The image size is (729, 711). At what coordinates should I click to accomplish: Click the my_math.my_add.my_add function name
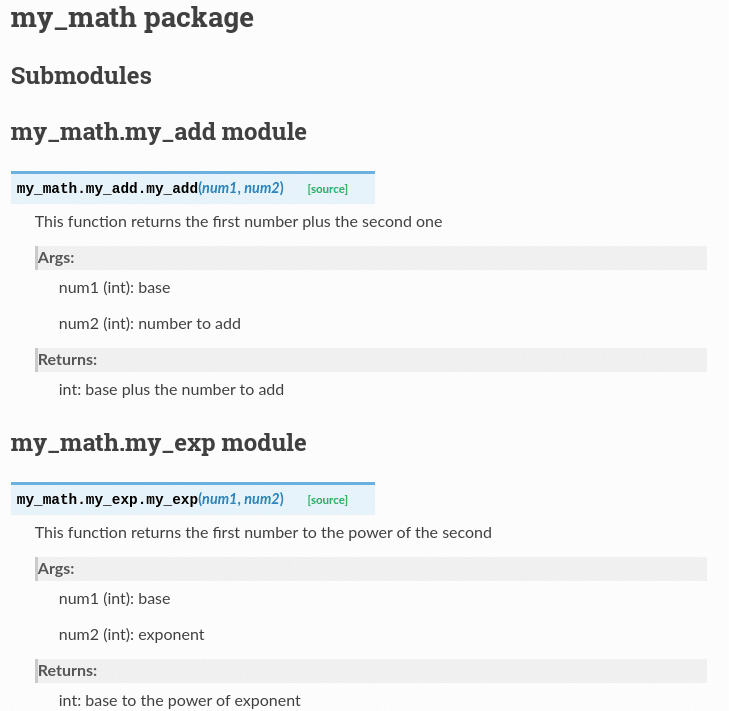tap(107, 188)
